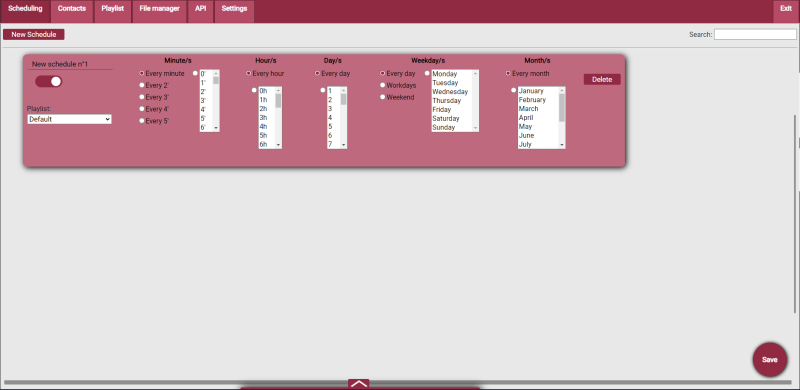Click the minutes list scroll-down arrow
The height and width of the screenshot is (390, 800).
click(x=216, y=128)
